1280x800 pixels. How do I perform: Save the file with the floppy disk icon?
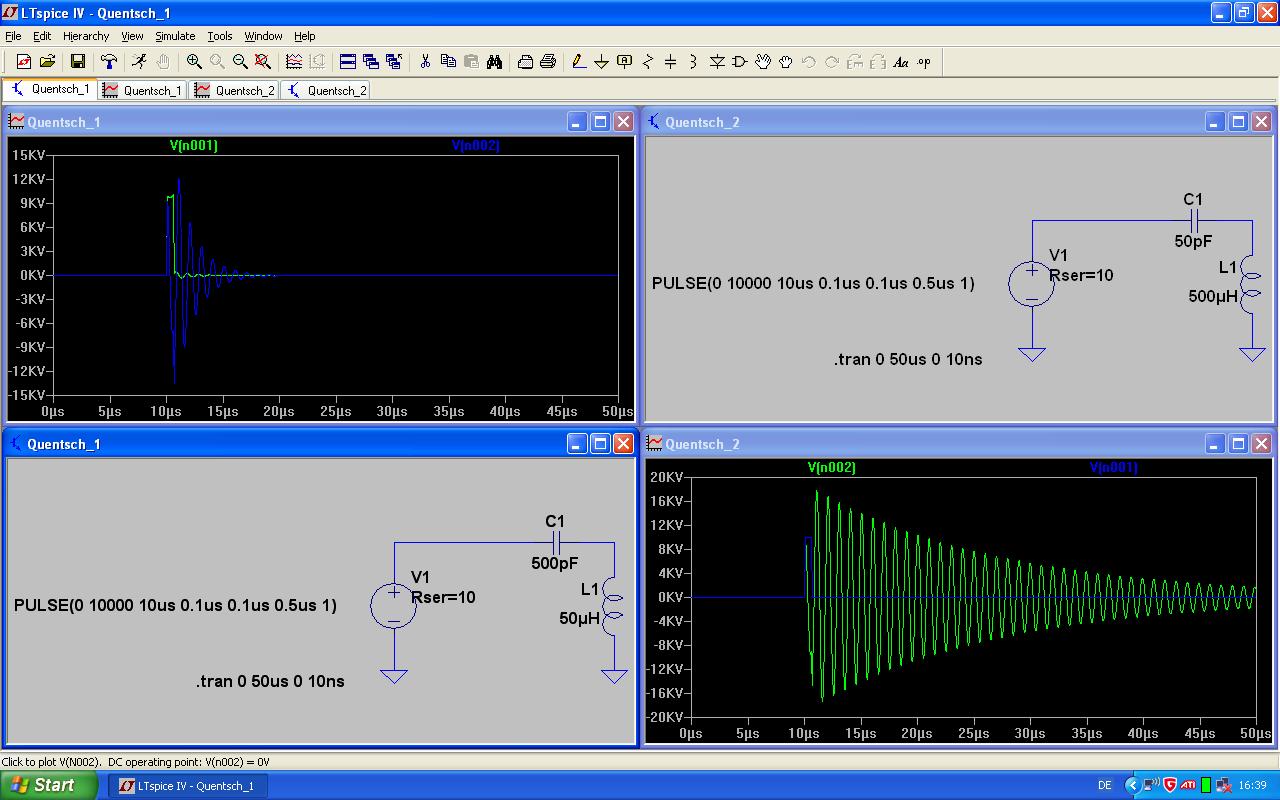coord(78,62)
